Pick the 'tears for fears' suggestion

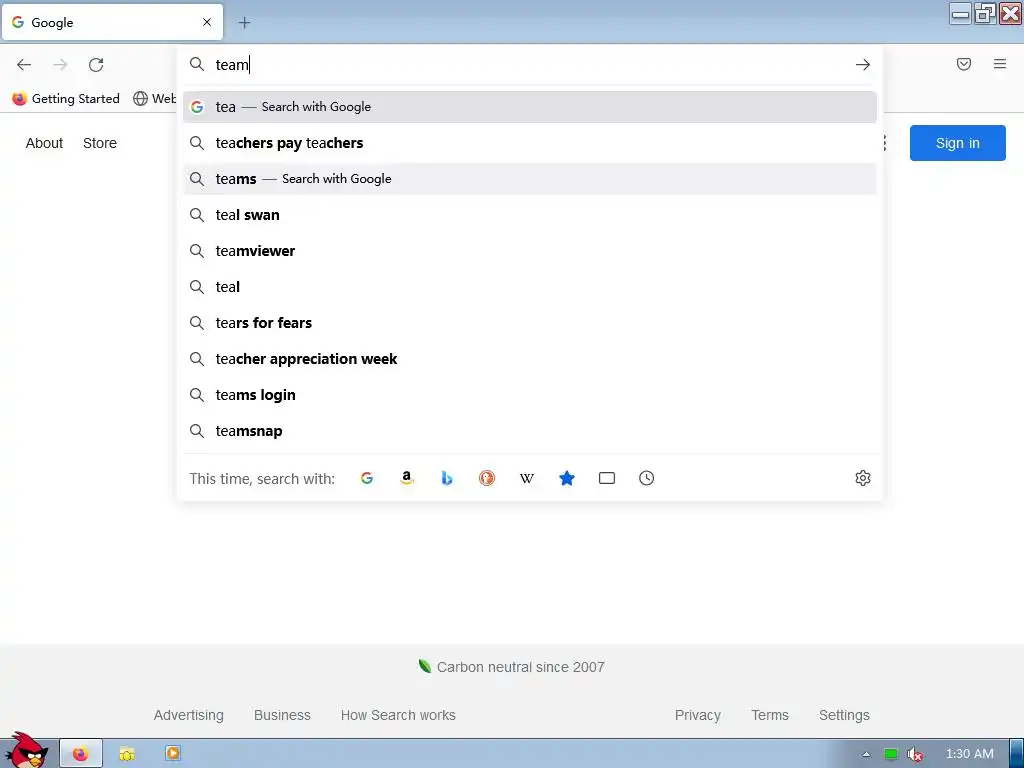530,323
